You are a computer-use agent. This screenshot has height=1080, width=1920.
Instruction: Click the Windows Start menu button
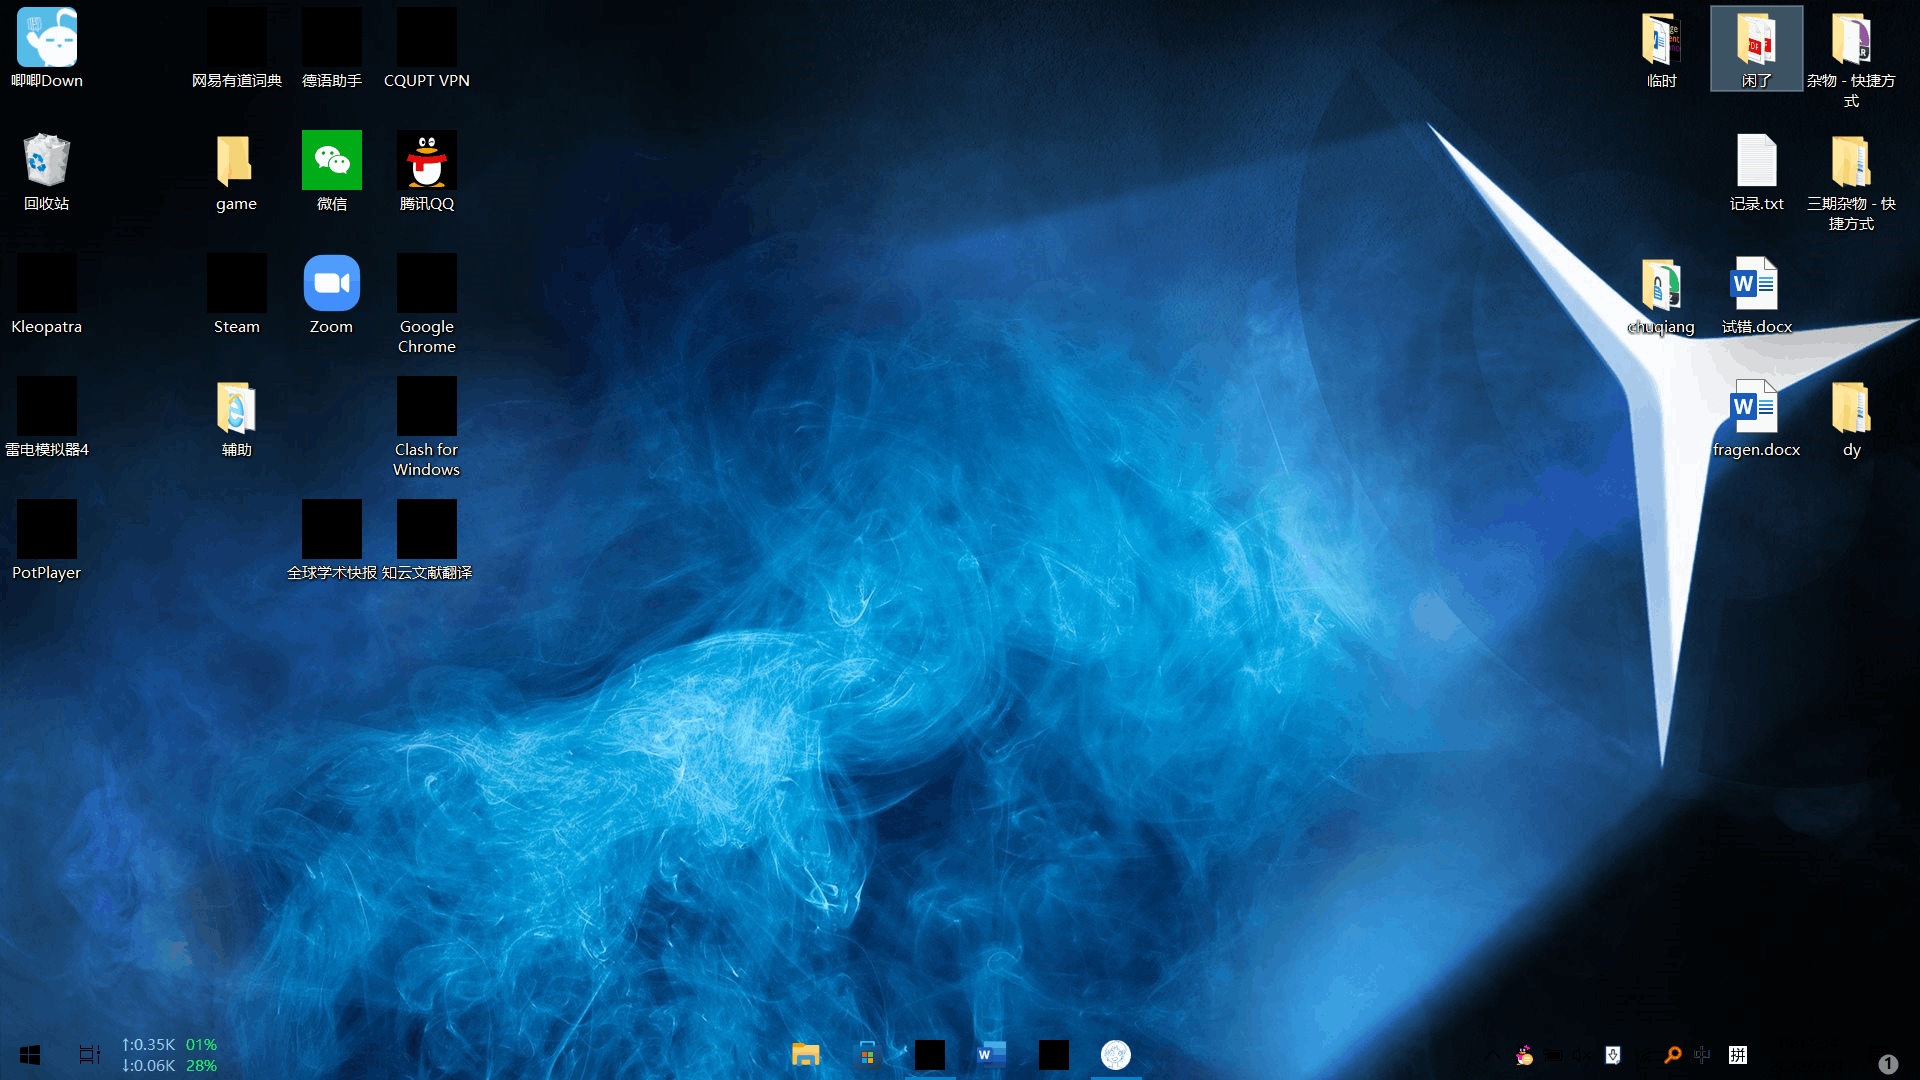tap(29, 1052)
